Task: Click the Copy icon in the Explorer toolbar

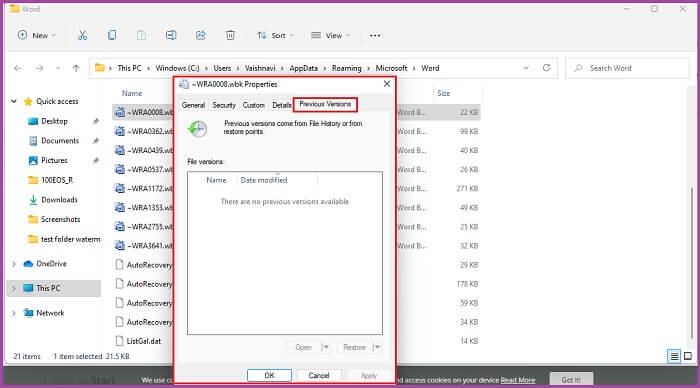Action: pyautogui.click(x=112, y=35)
